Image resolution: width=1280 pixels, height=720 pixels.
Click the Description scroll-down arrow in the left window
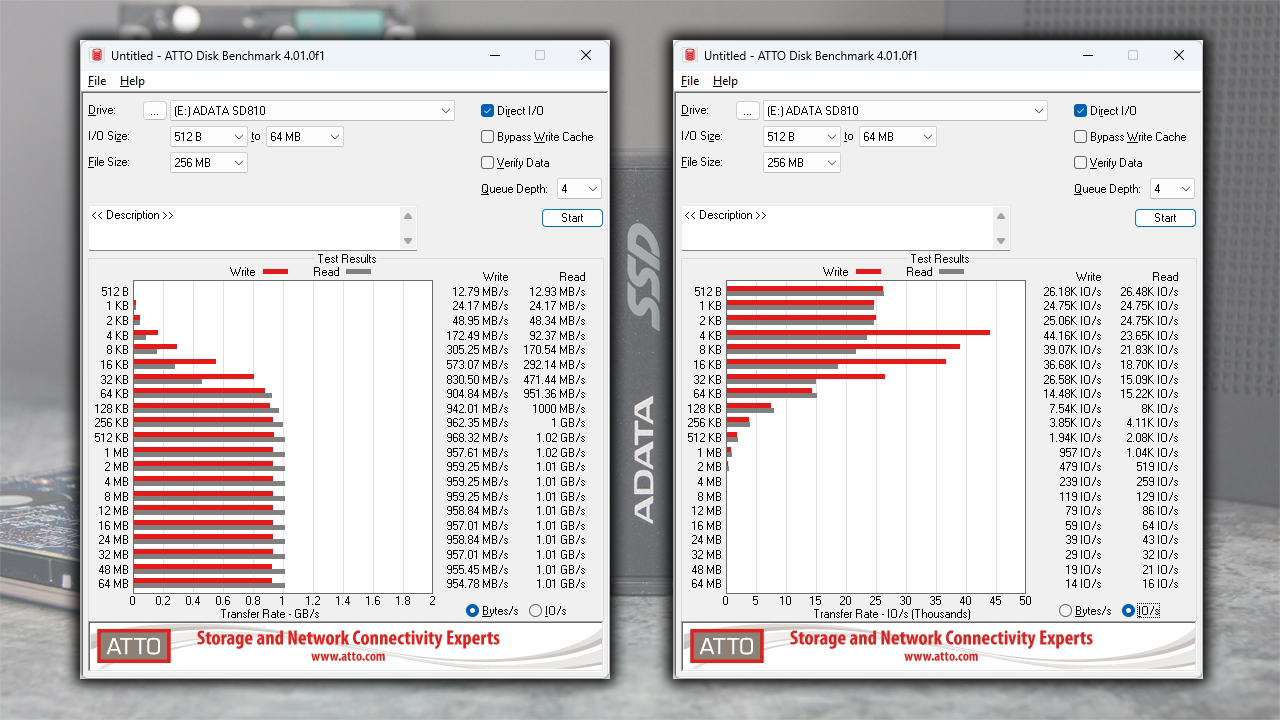tap(408, 241)
